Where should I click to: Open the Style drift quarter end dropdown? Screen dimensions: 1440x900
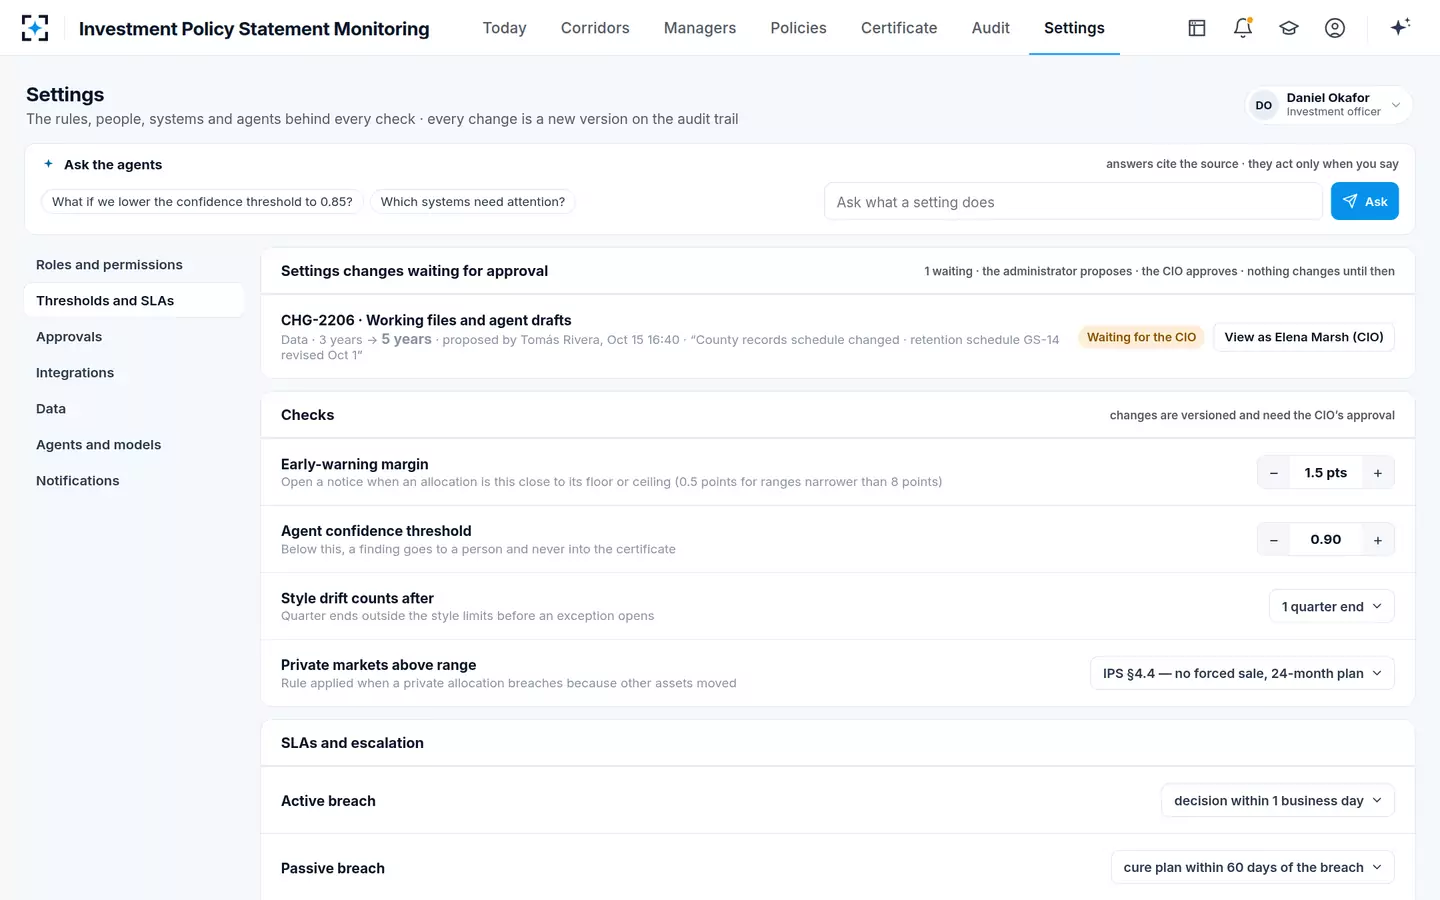[x=1331, y=606]
